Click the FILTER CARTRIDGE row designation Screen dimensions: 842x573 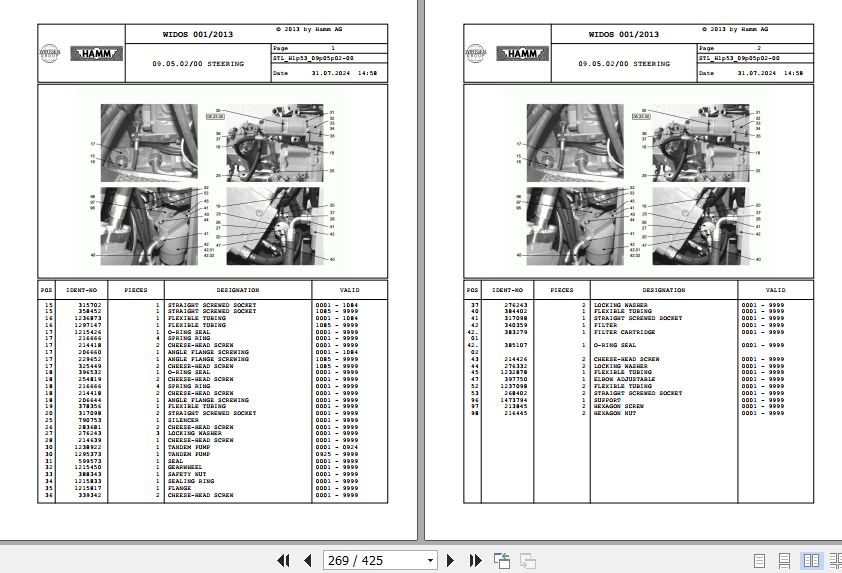pos(624,332)
